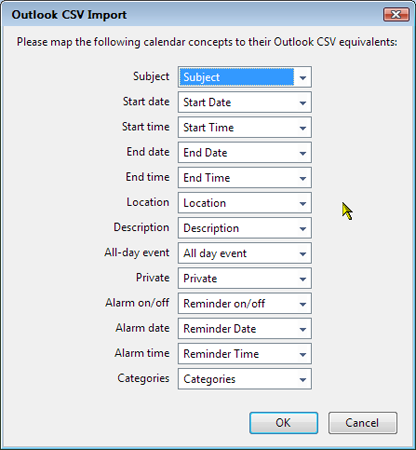This screenshot has width=416, height=450.
Task: Expand the Start Date combo box
Action: tap(245, 102)
